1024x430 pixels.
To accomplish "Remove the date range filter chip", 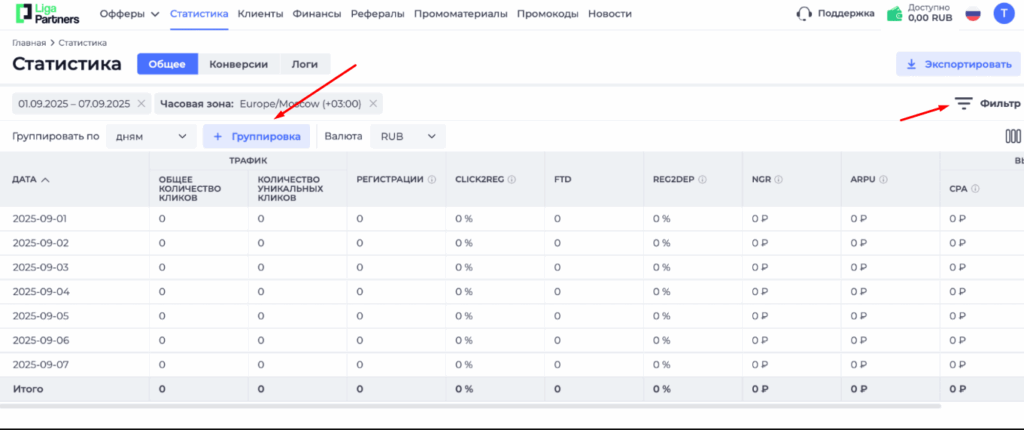I will coord(142,103).
